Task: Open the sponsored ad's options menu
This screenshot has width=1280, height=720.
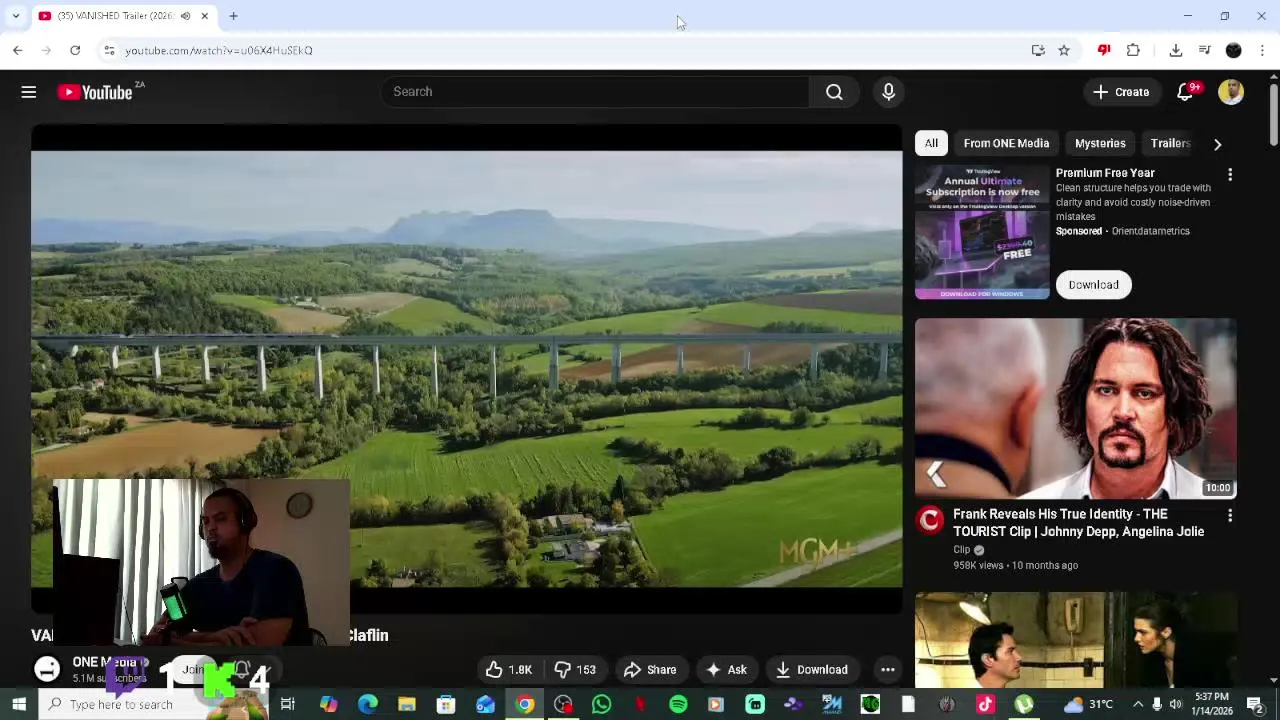Action: [1230, 175]
